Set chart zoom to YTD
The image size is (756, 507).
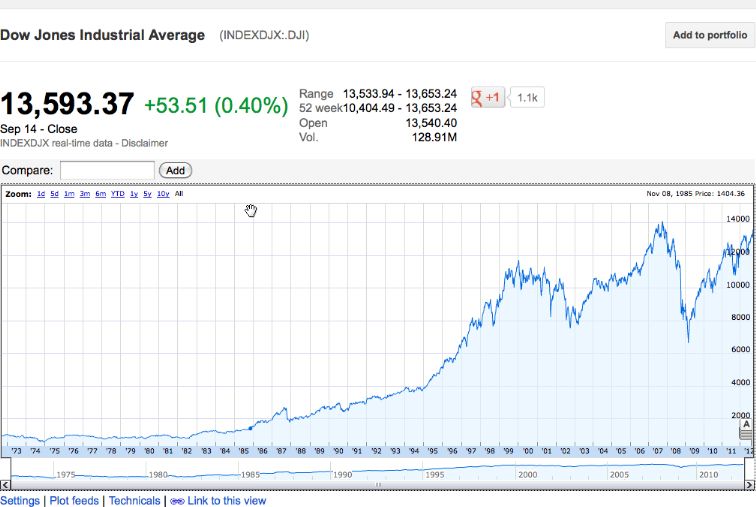118,194
